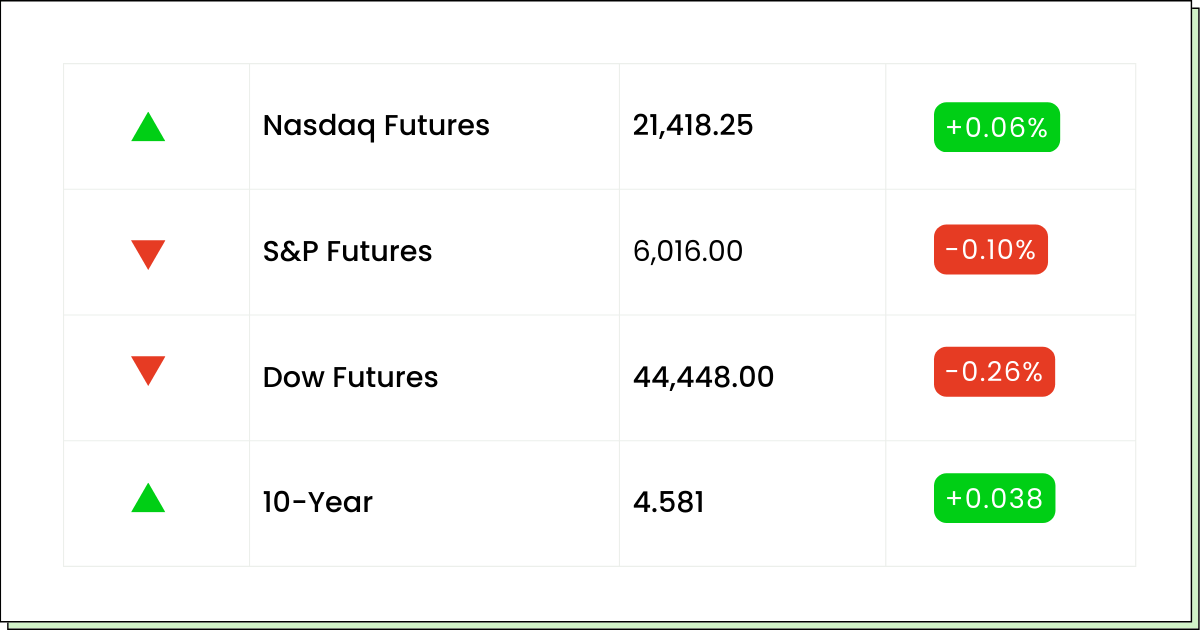1200x630 pixels.
Task: Click the Dow price 44,448.00
Action: (x=703, y=377)
